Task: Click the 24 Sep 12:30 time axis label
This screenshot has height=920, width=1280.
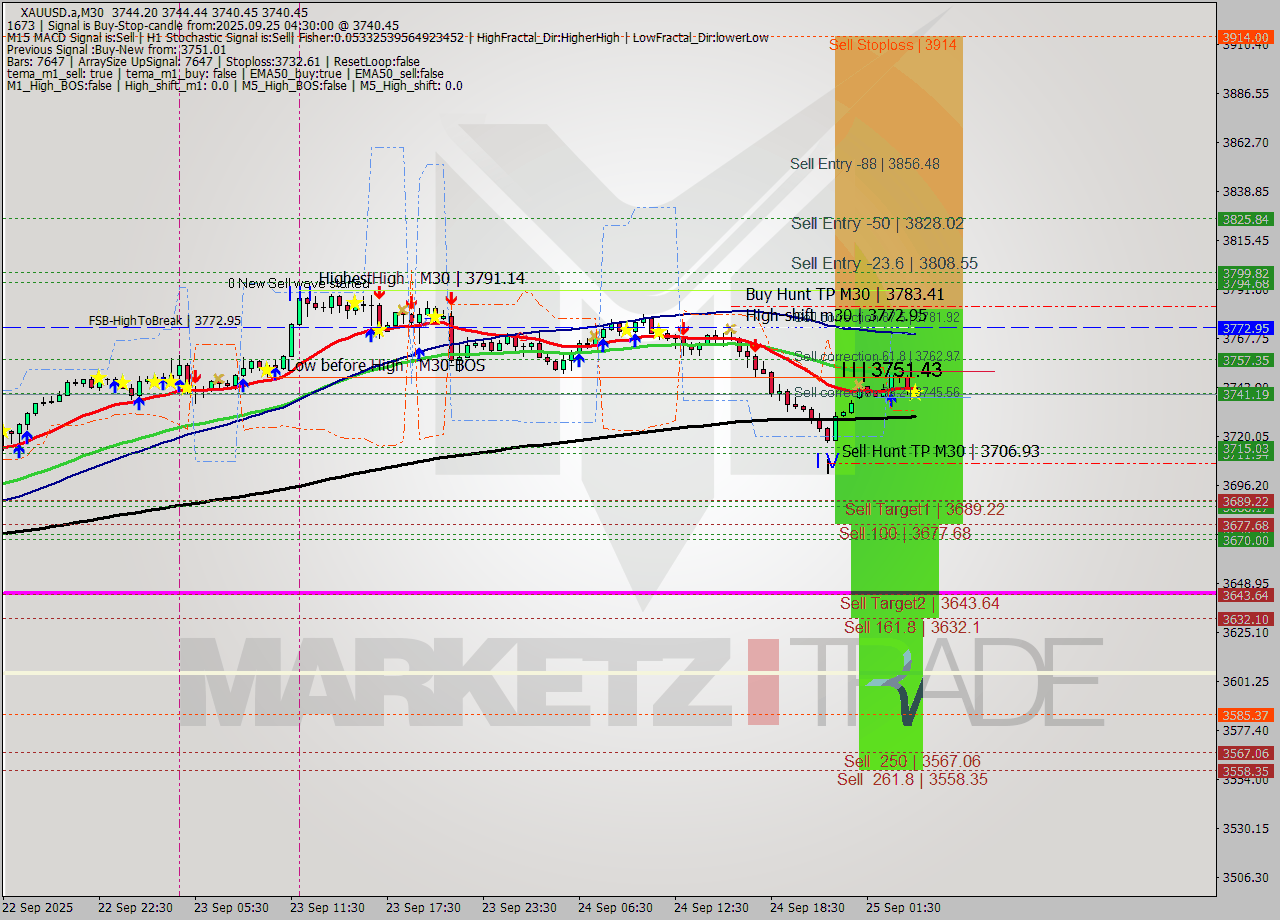Action: (x=714, y=908)
